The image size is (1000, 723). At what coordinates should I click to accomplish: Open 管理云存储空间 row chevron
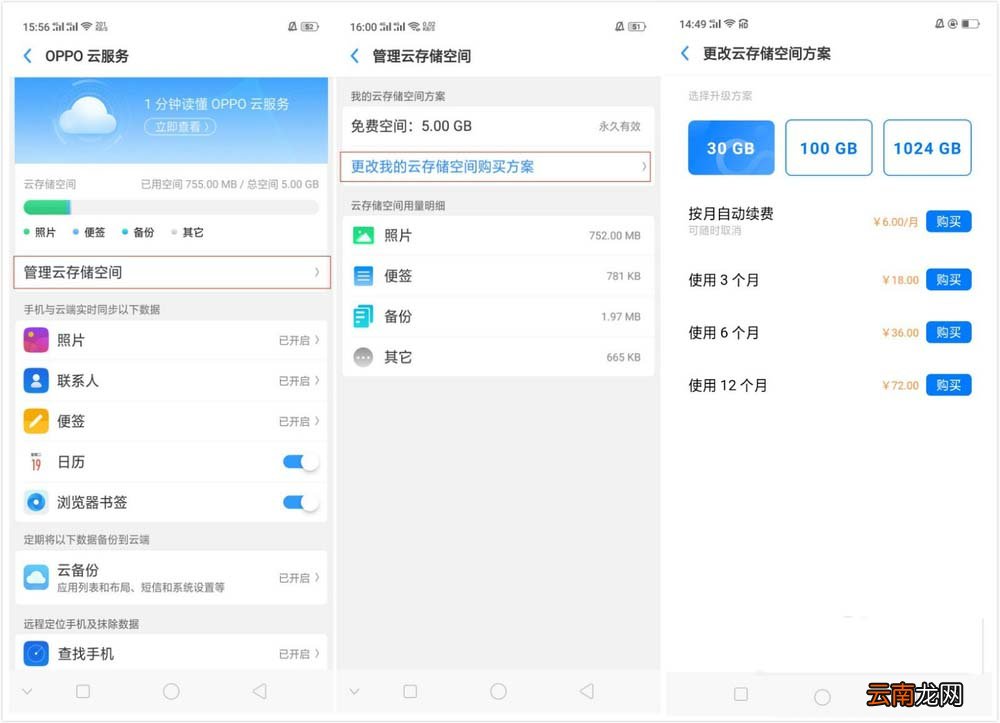coord(317,272)
